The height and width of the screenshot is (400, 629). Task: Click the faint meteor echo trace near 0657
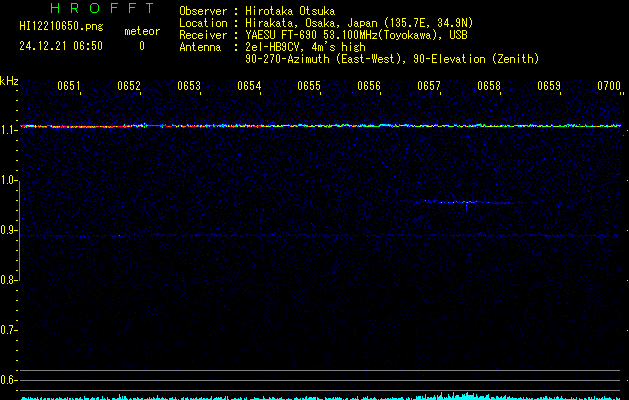click(467, 203)
